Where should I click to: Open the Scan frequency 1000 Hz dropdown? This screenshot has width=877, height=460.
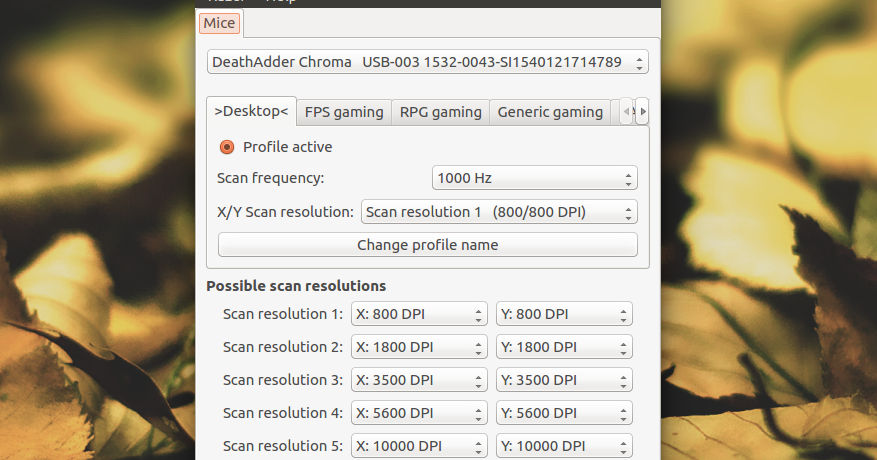point(535,178)
